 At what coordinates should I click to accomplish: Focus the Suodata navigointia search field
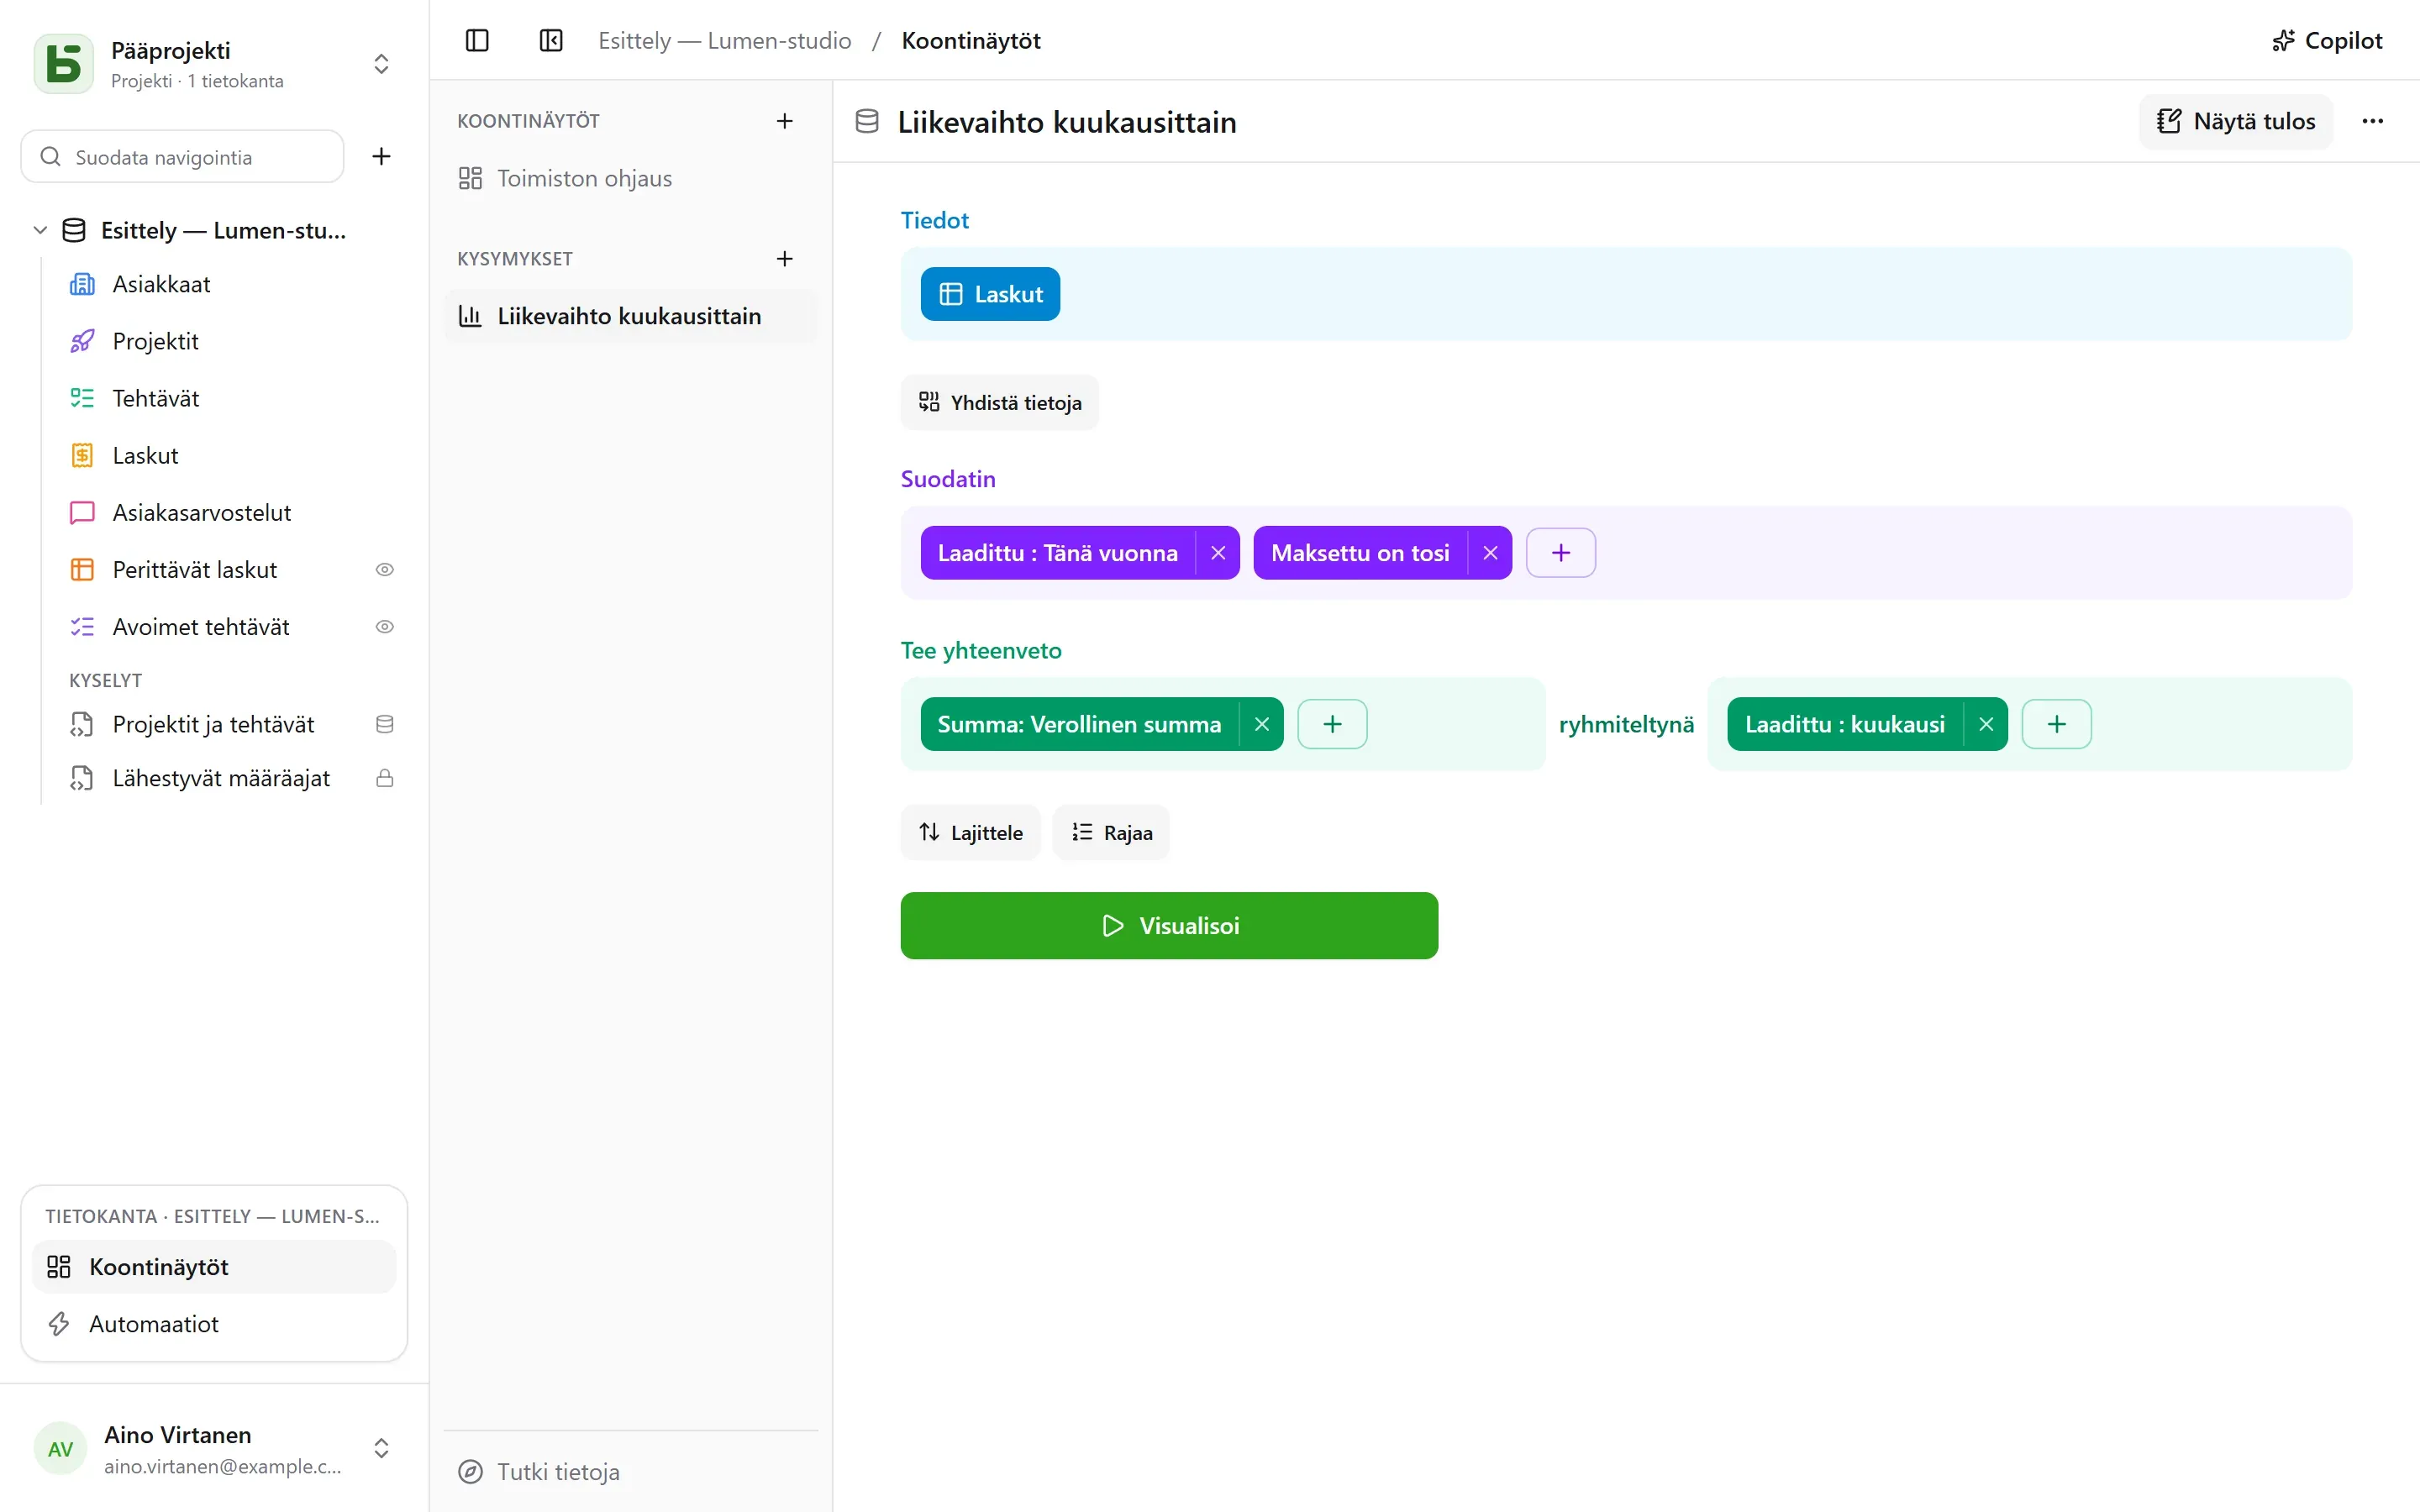pos(182,157)
